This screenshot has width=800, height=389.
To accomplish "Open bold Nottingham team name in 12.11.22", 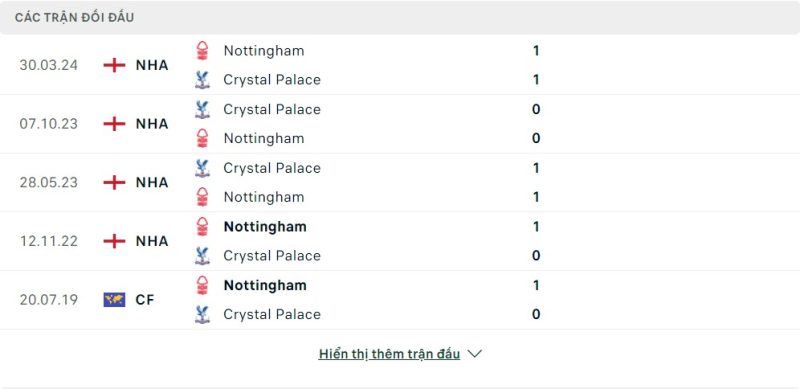I will click(x=265, y=227).
